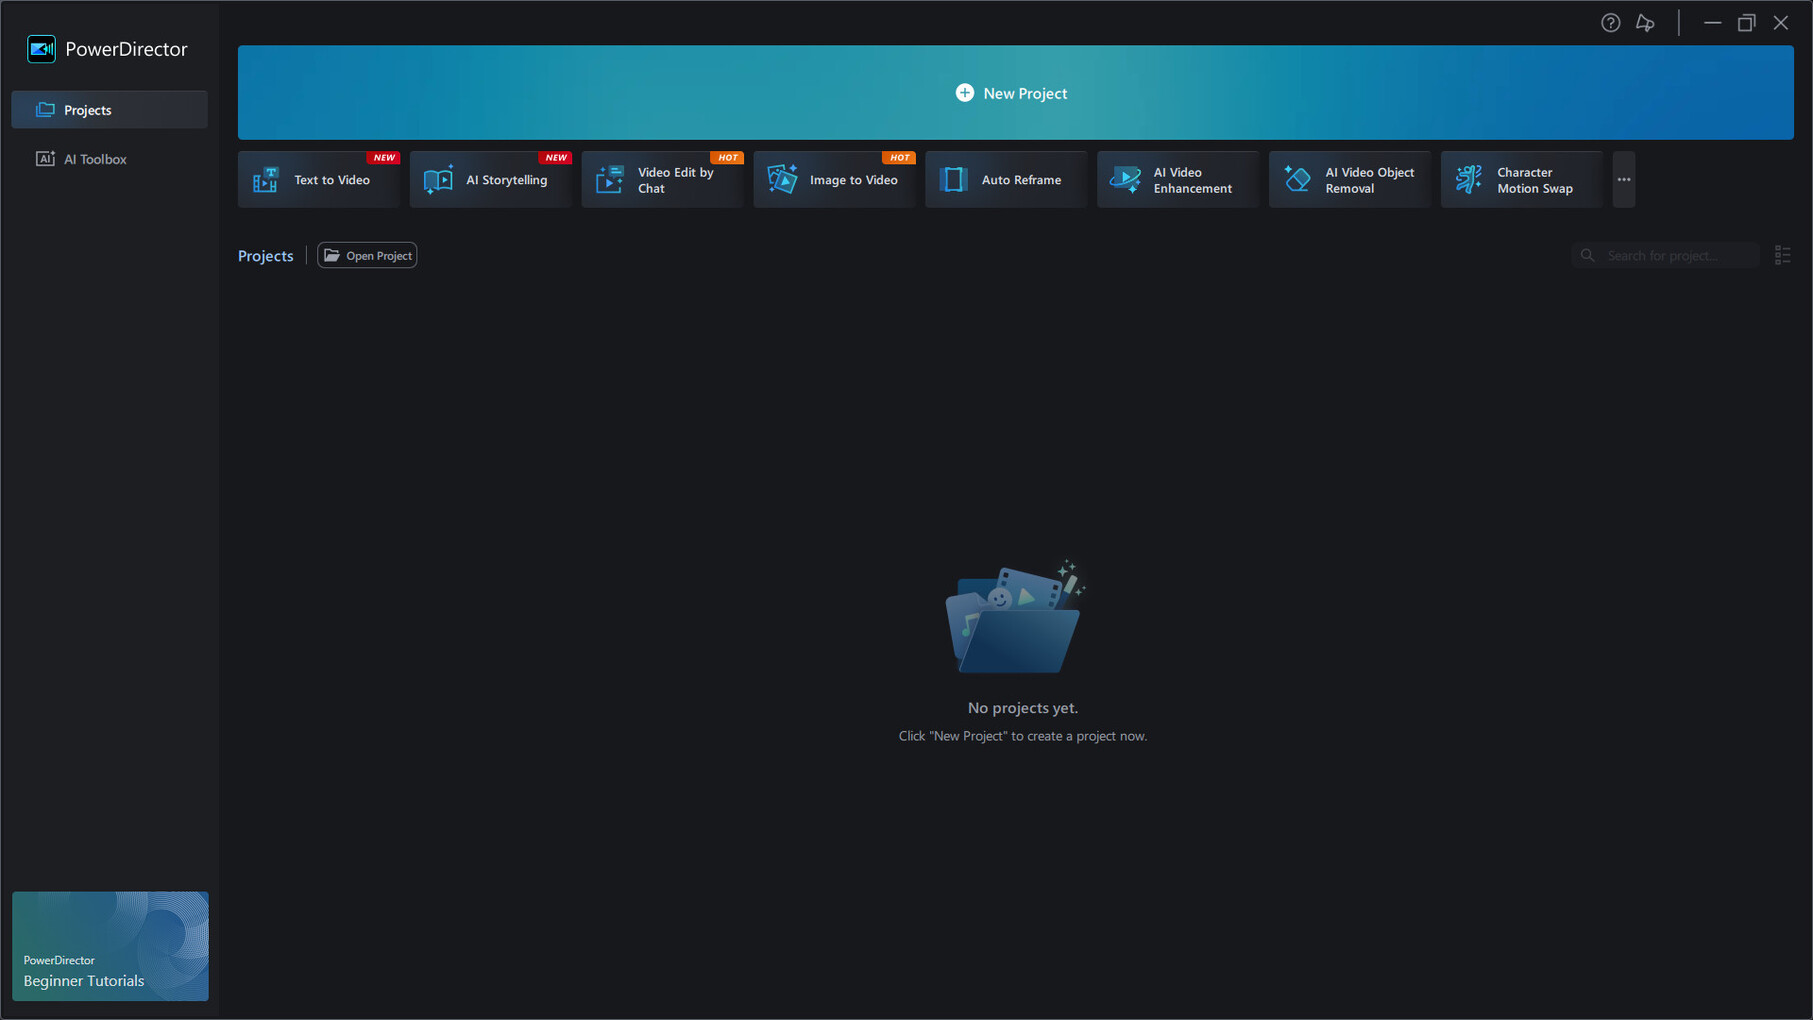Close the PowerDirector window
Viewport: 1813px width, 1020px height.
click(1781, 23)
